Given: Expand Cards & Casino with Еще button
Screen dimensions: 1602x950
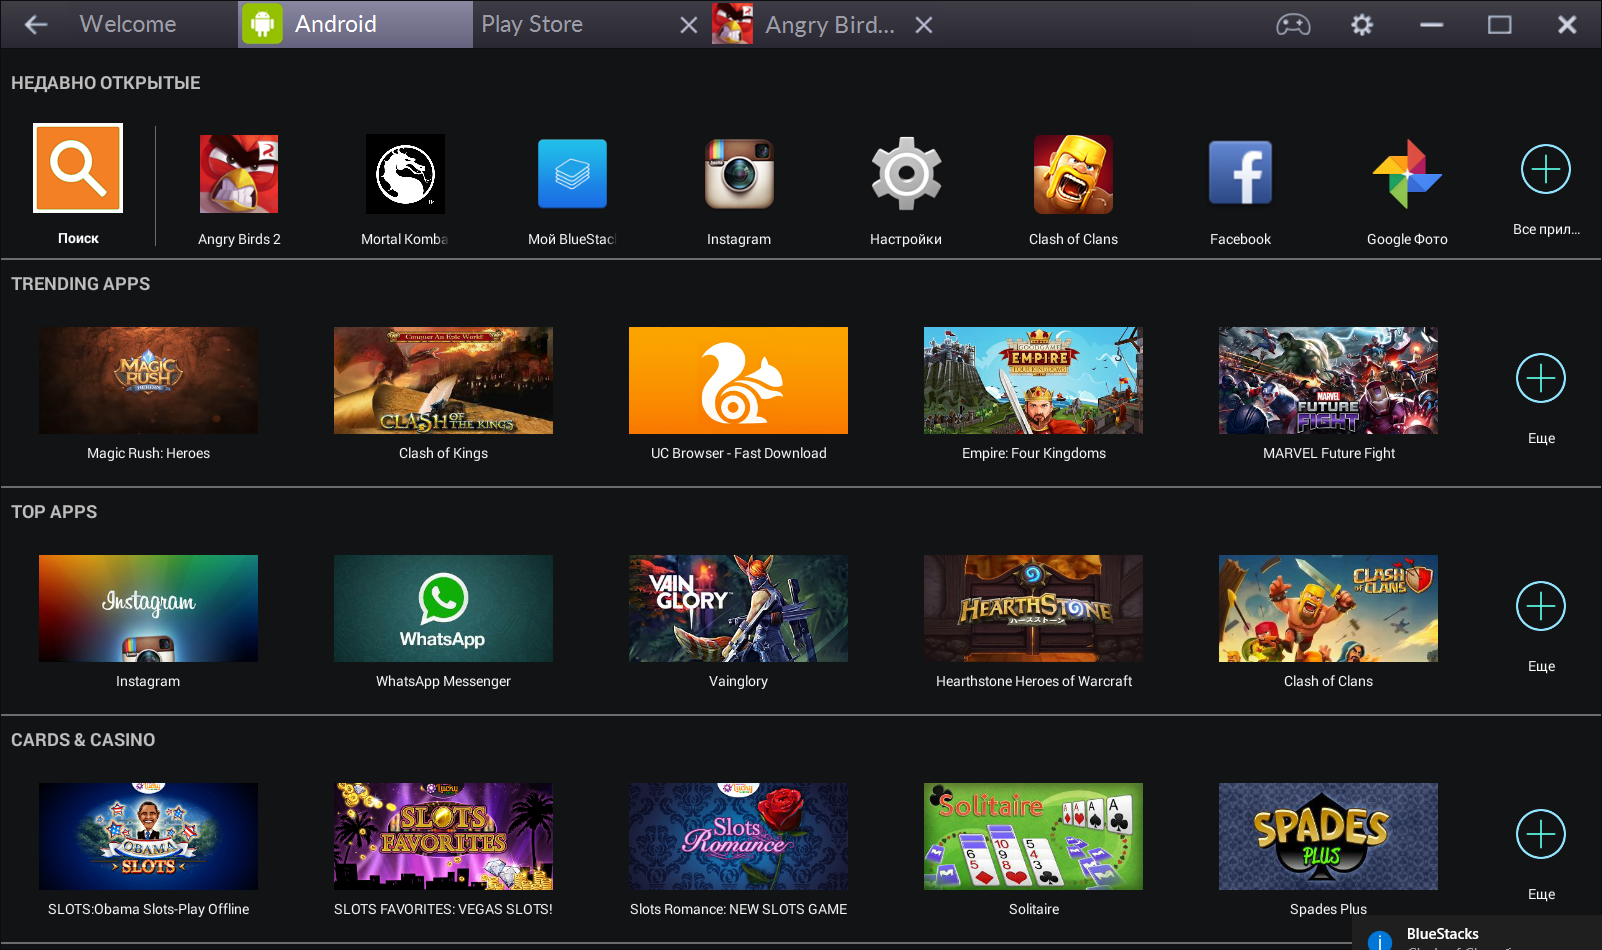Looking at the screenshot, I should (1541, 835).
